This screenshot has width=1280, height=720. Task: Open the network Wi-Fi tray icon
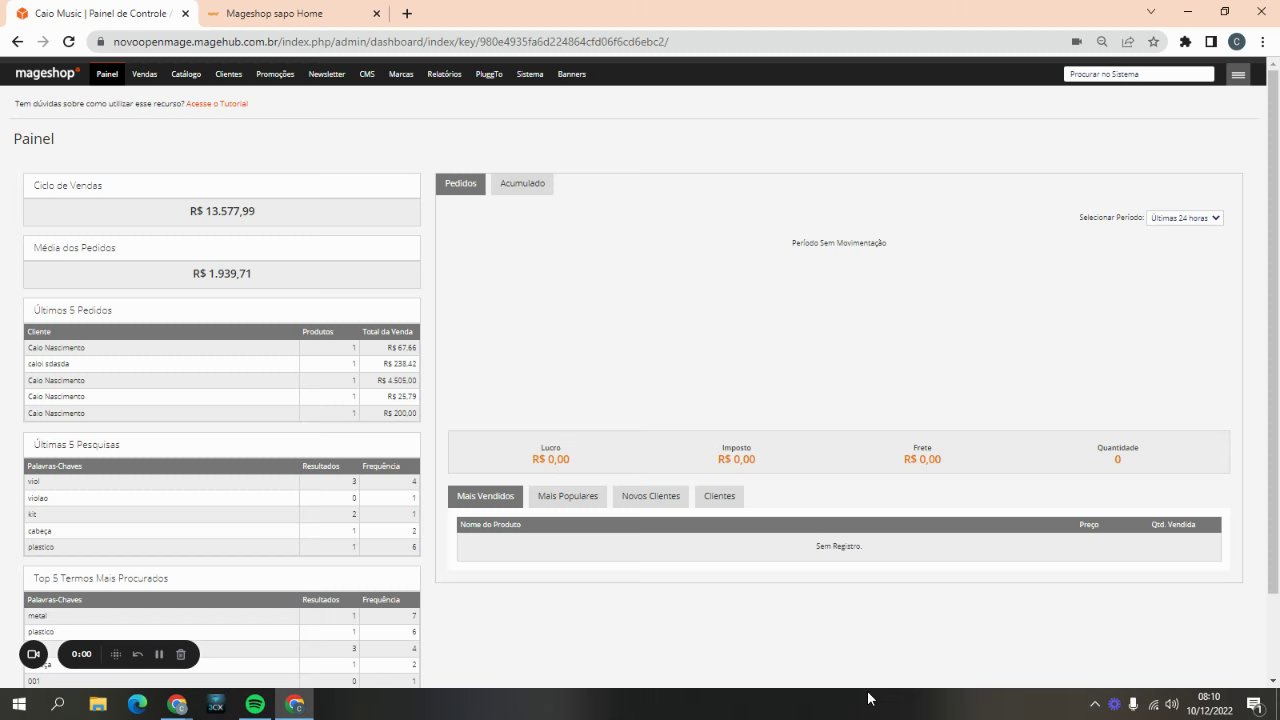point(1153,704)
